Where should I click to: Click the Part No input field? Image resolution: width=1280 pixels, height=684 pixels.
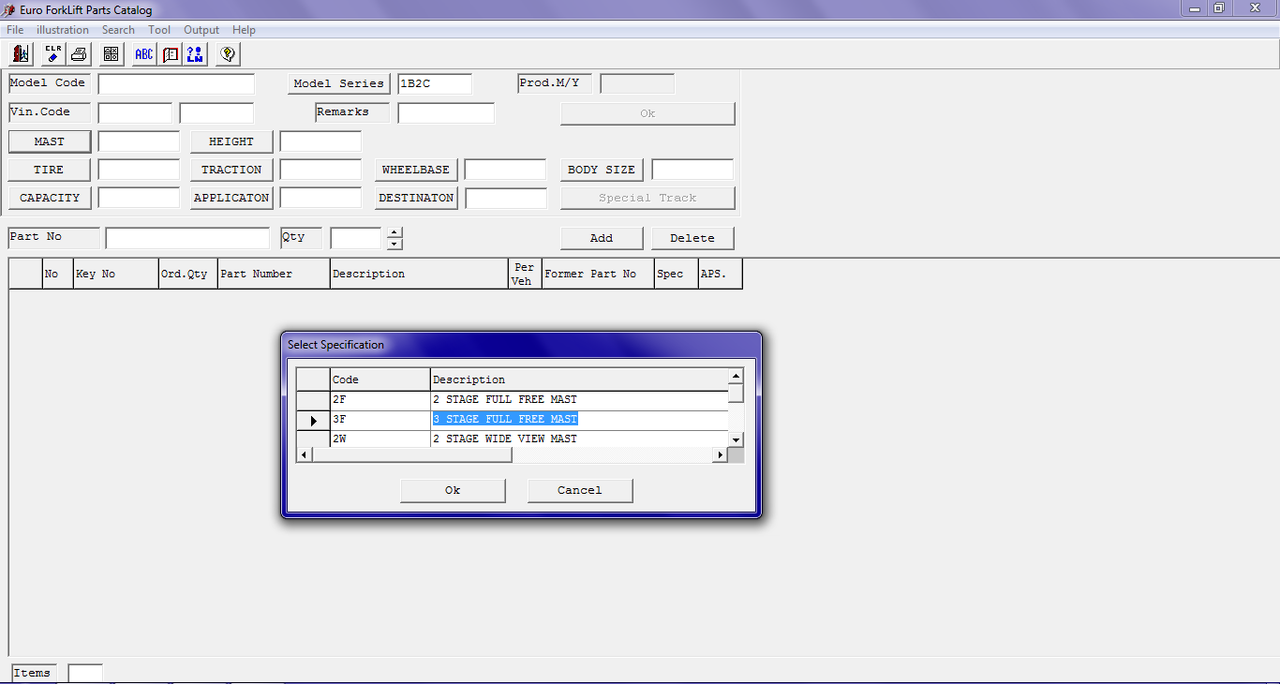click(x=188, y=238)
